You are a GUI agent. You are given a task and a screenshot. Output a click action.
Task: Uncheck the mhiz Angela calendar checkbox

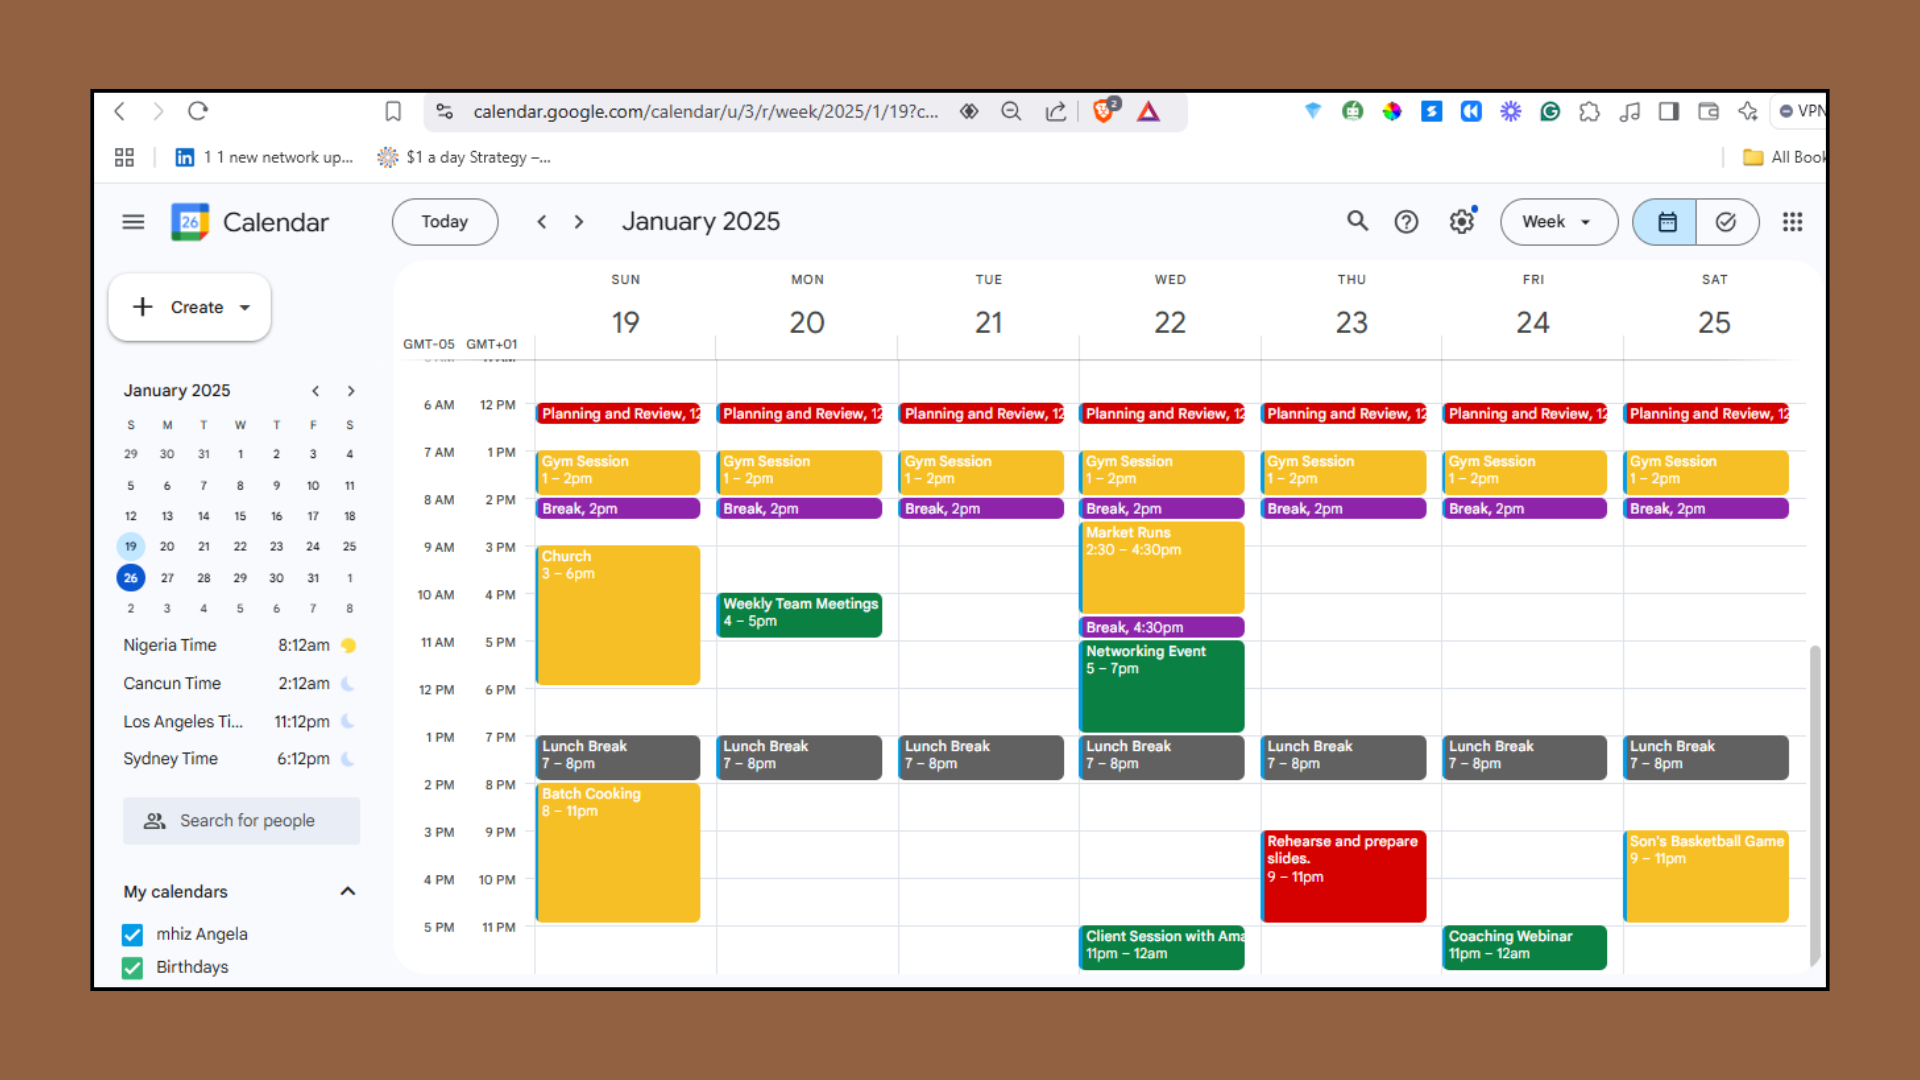click(132, 934)
